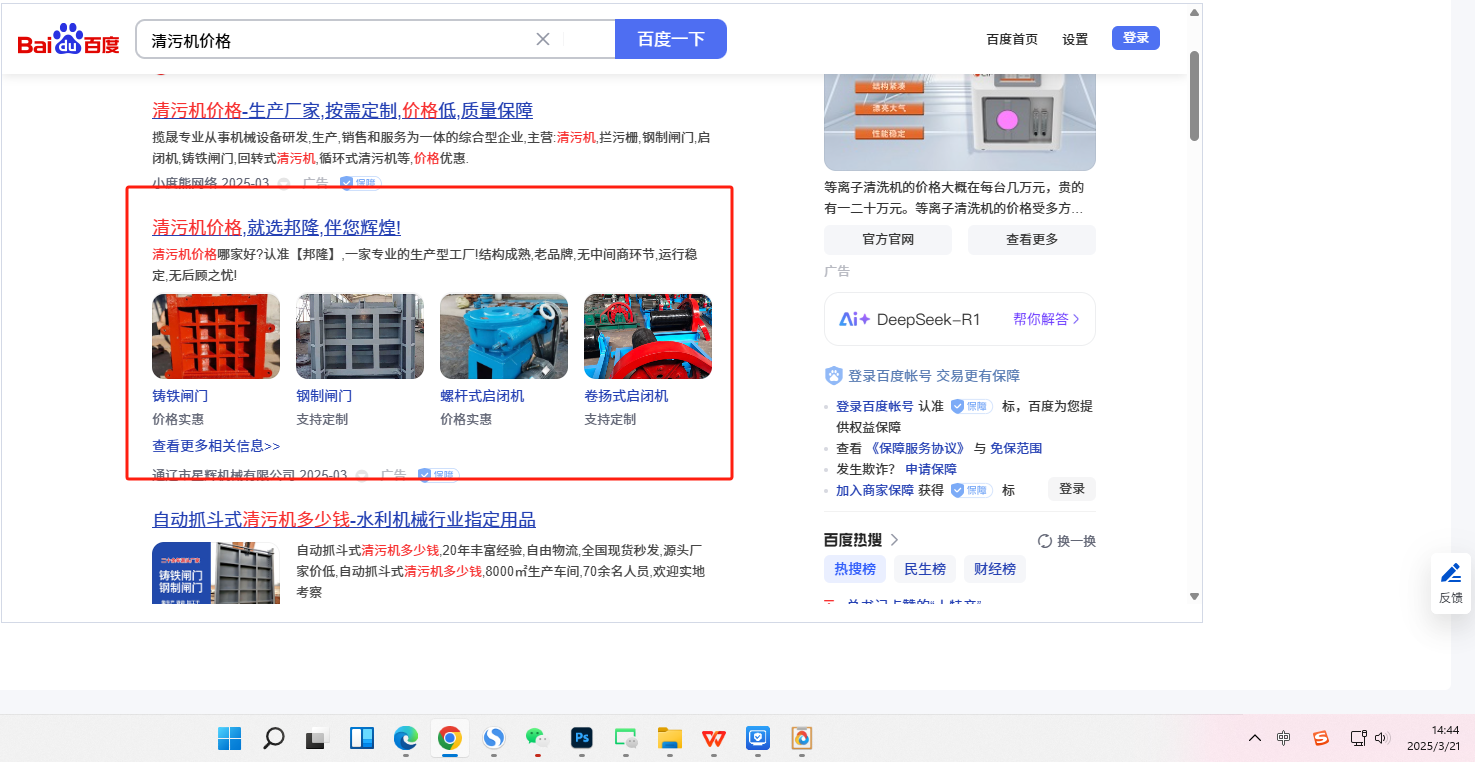
Task: Click the plasma cleaner ad image
Action: (960, 120)
